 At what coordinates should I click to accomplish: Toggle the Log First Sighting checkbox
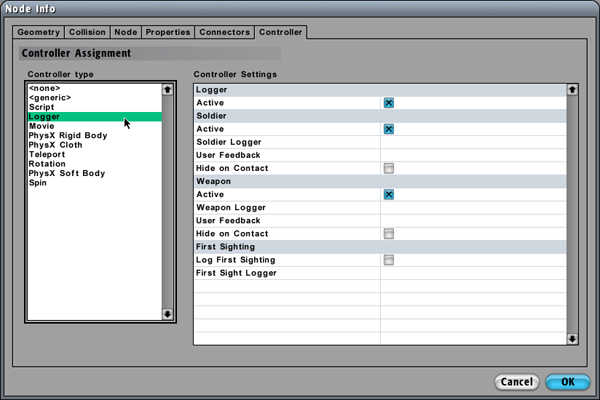point(388,260)
